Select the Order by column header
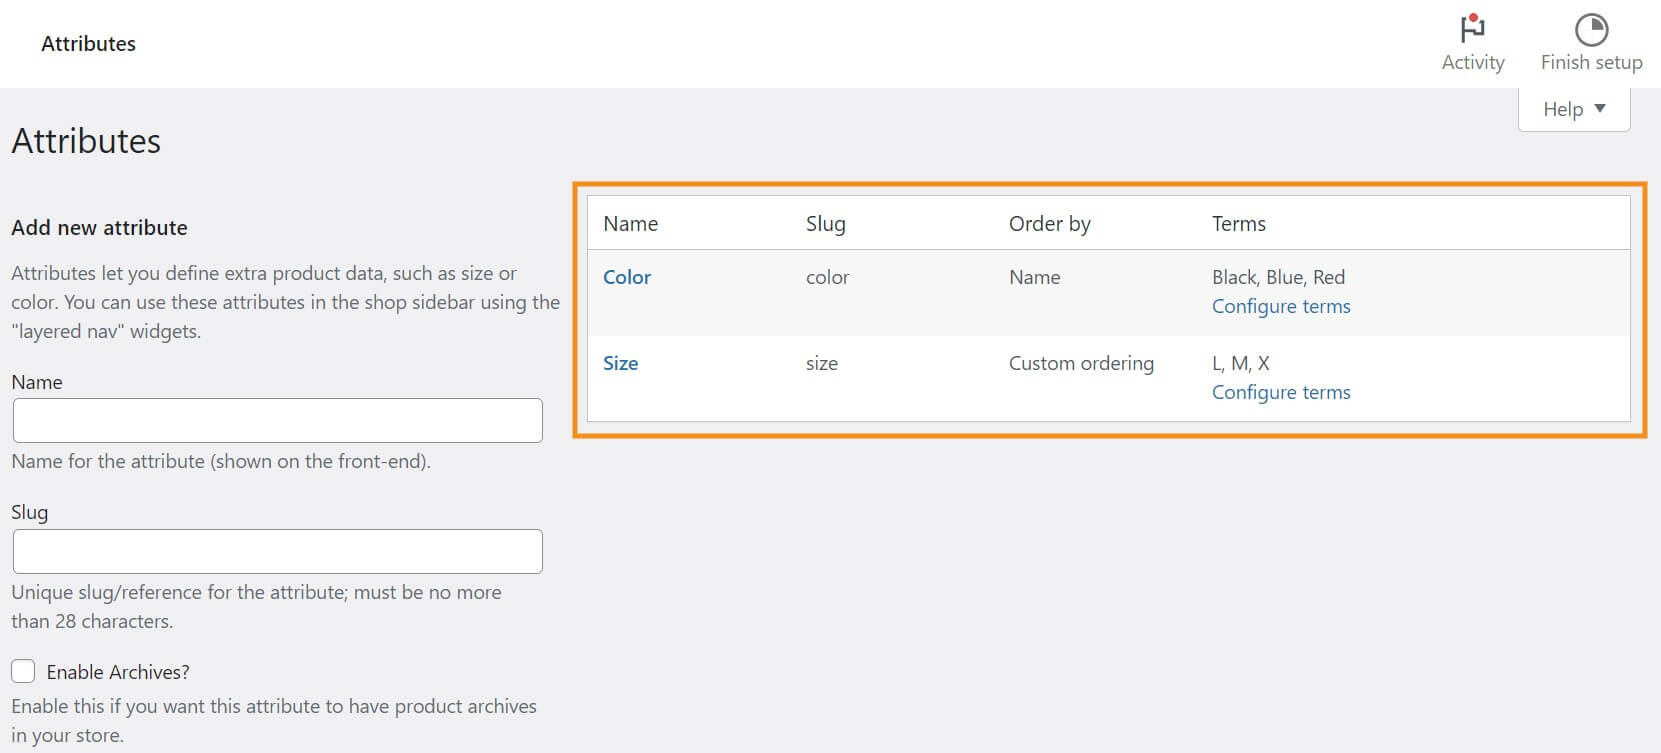Viewport: 1661px width, 753px height. (1049, 224)
